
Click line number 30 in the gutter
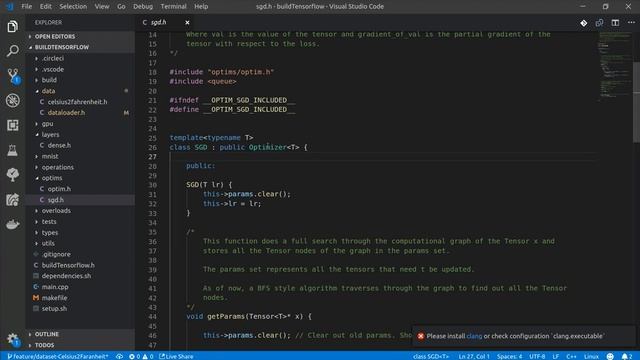point(152,185)
